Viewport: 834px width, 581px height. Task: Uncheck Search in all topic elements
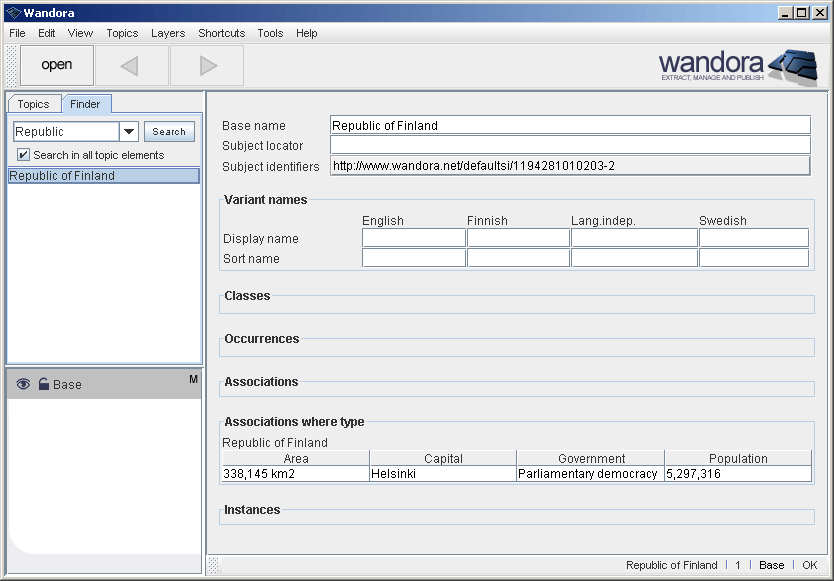pos(23,154)
